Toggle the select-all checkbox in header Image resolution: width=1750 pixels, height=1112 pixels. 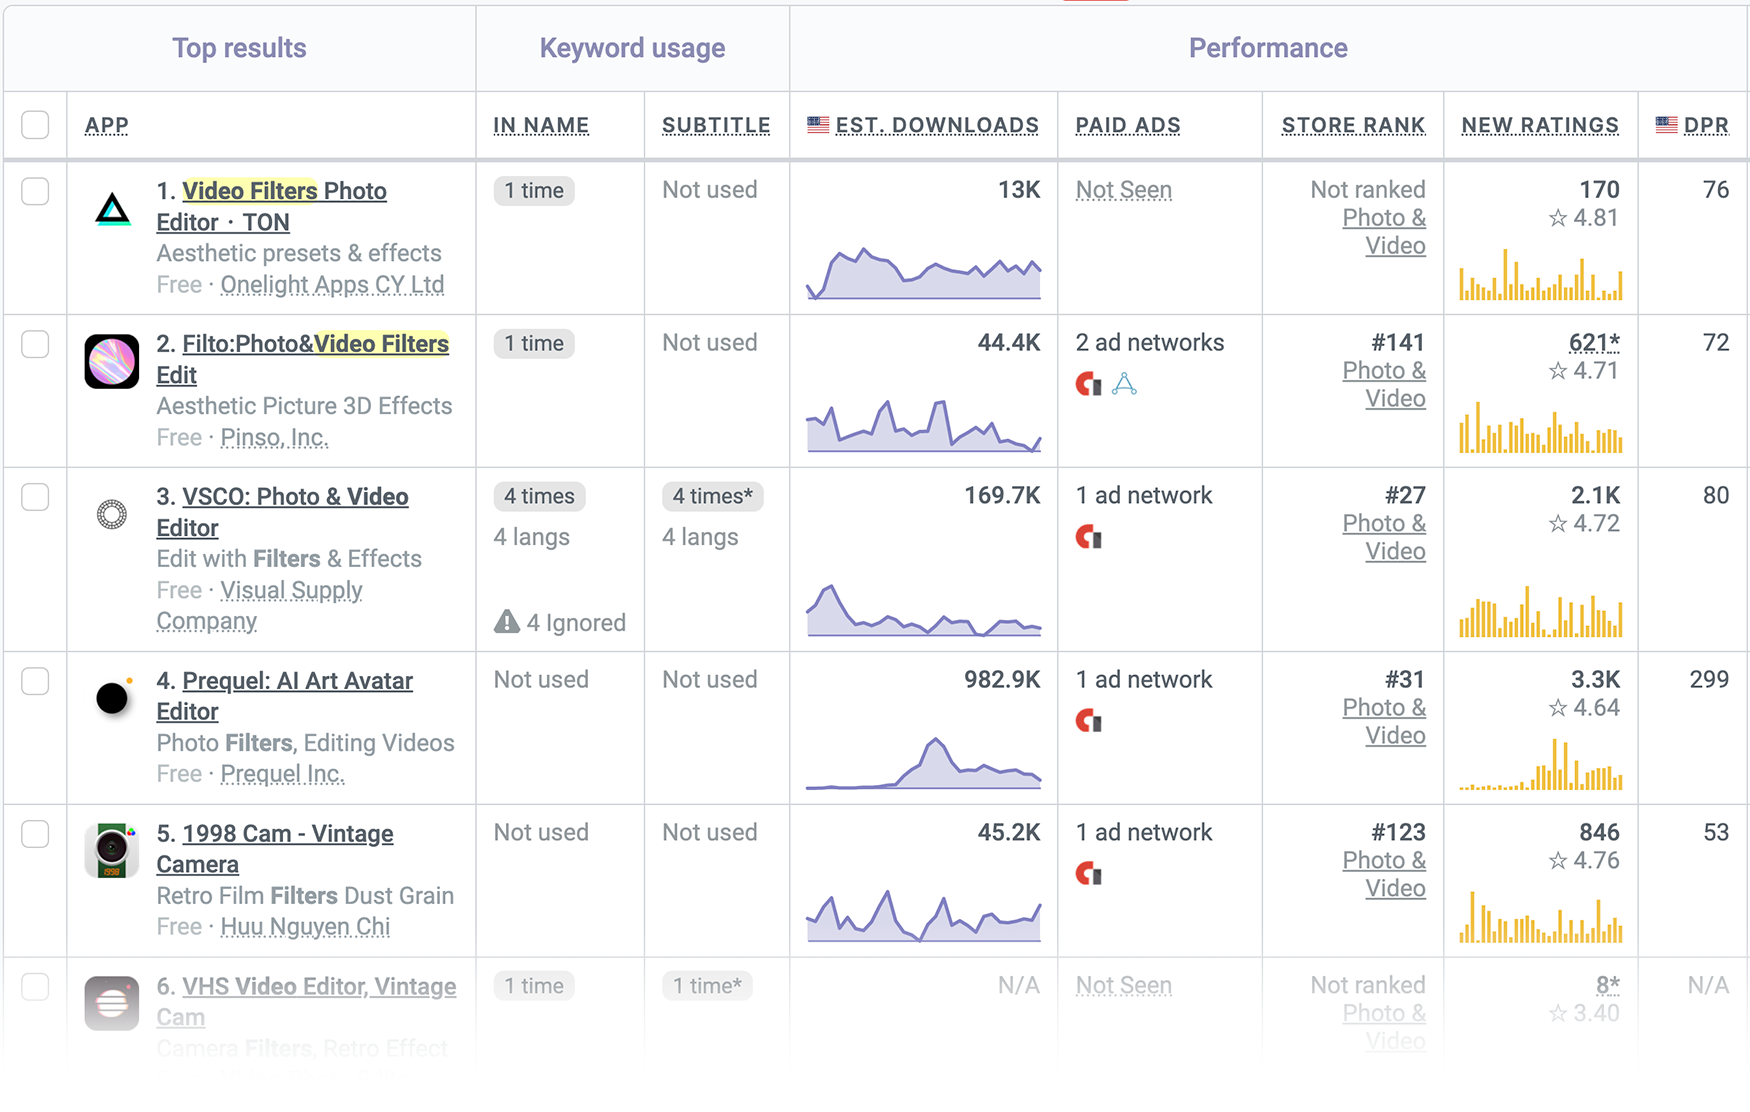pos(35,125)
